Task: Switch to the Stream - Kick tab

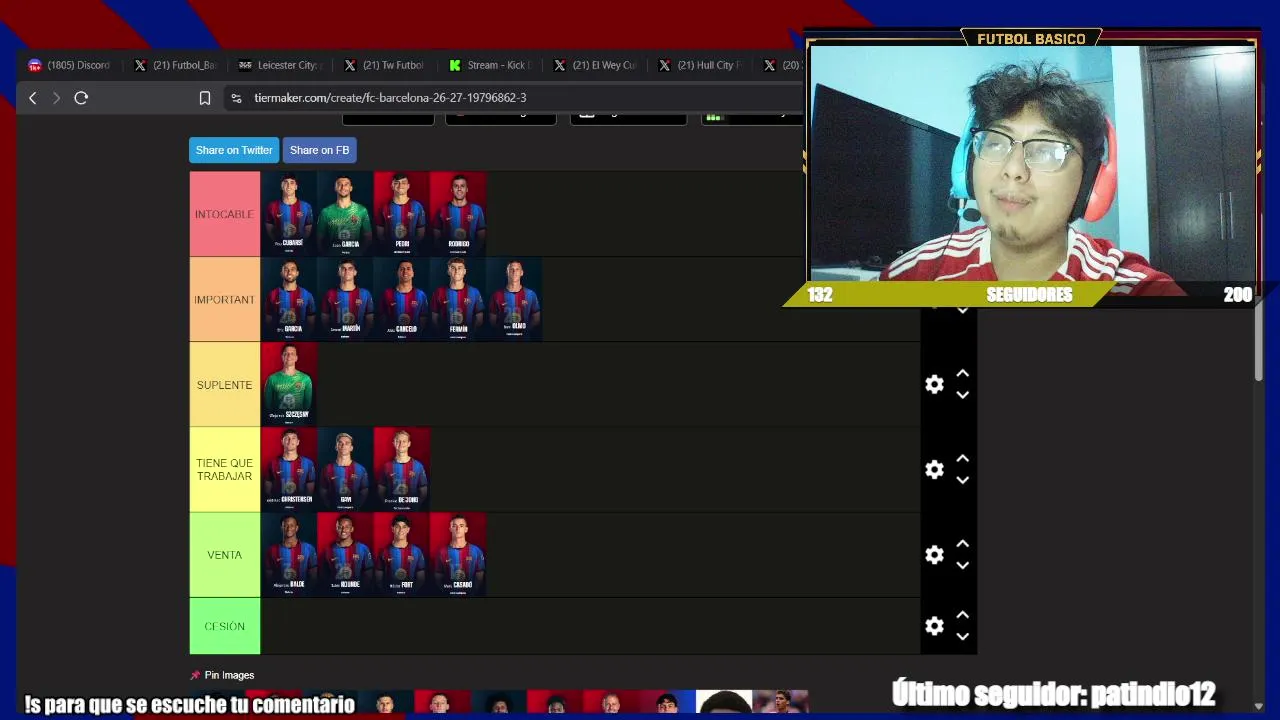Action: 490,65
